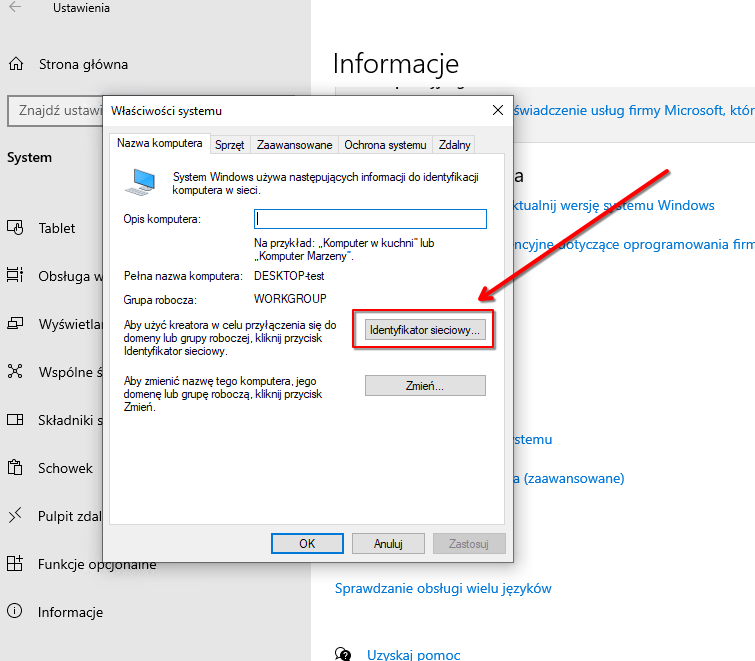Focus the Opis komputera text field
755x661 pixels.
[x=370, y=219]
